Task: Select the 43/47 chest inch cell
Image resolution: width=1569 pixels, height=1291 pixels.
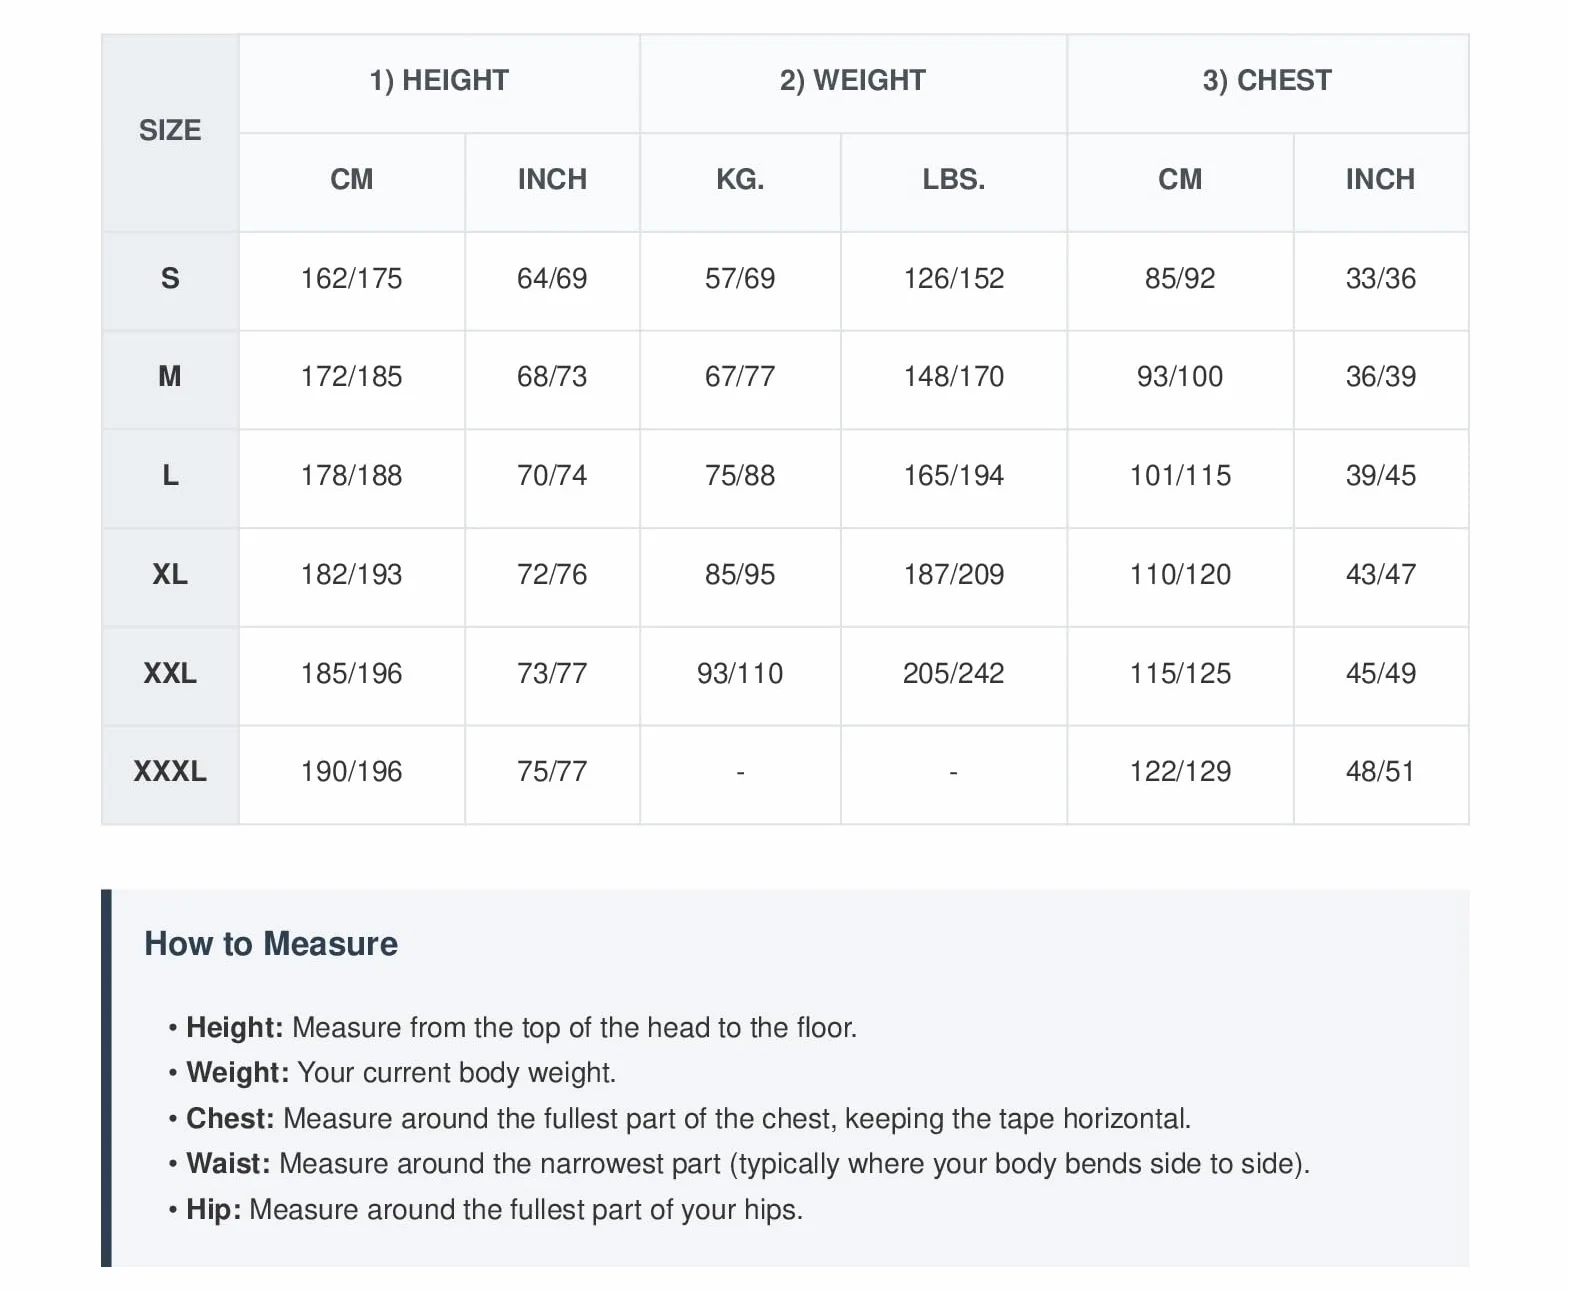Action: click(x=1381, y=576)
